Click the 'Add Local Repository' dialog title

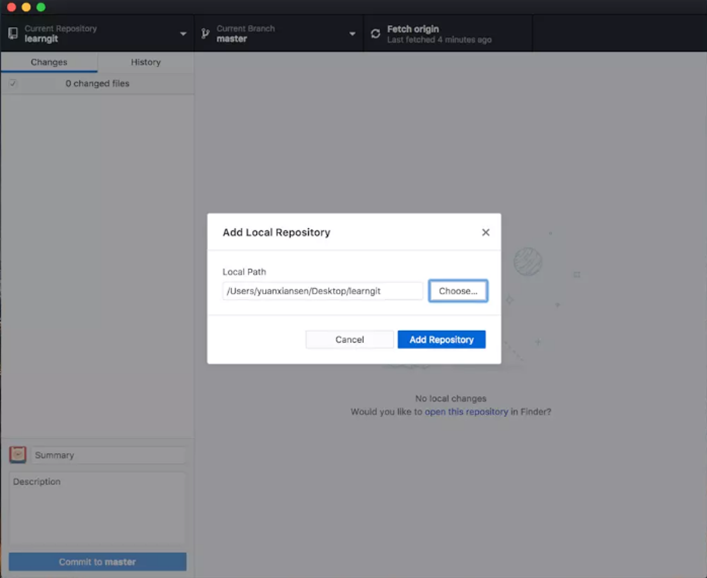click(x=276, y=232)
